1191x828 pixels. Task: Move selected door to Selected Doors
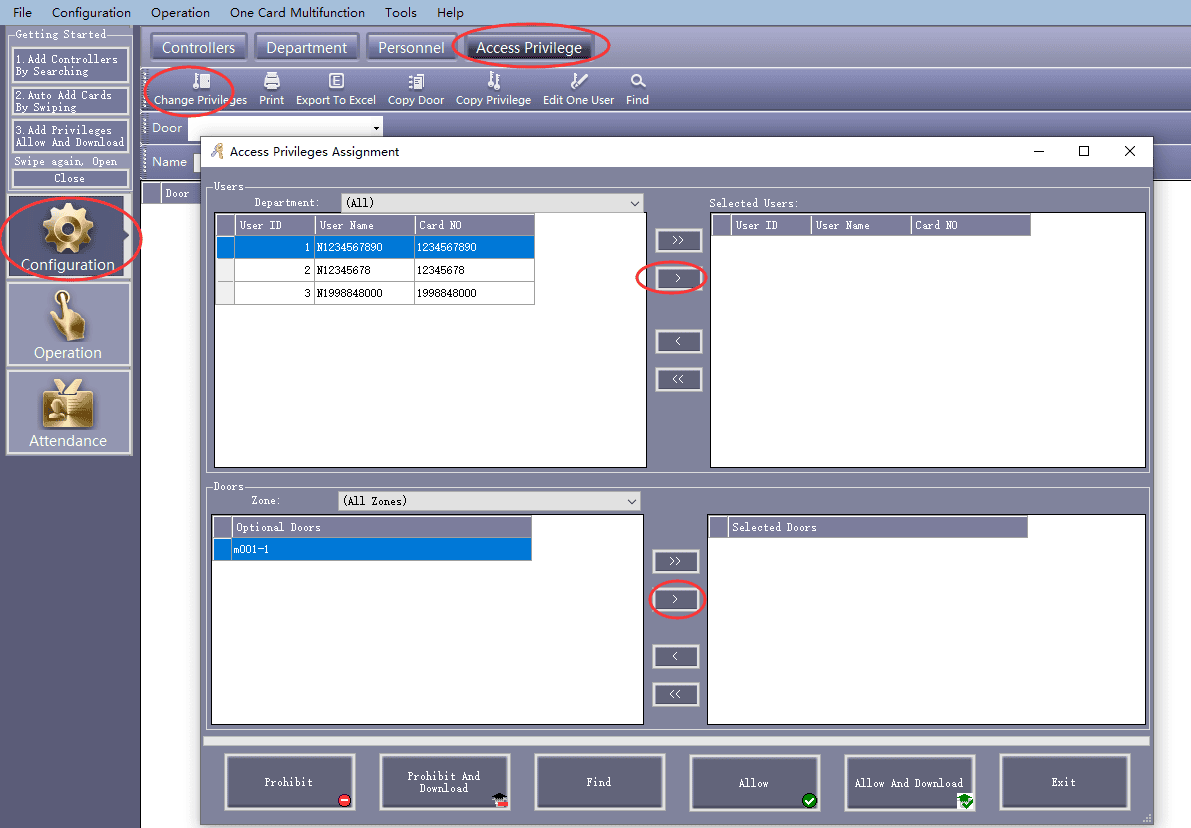pyautogui.click(x=675, y=599)
